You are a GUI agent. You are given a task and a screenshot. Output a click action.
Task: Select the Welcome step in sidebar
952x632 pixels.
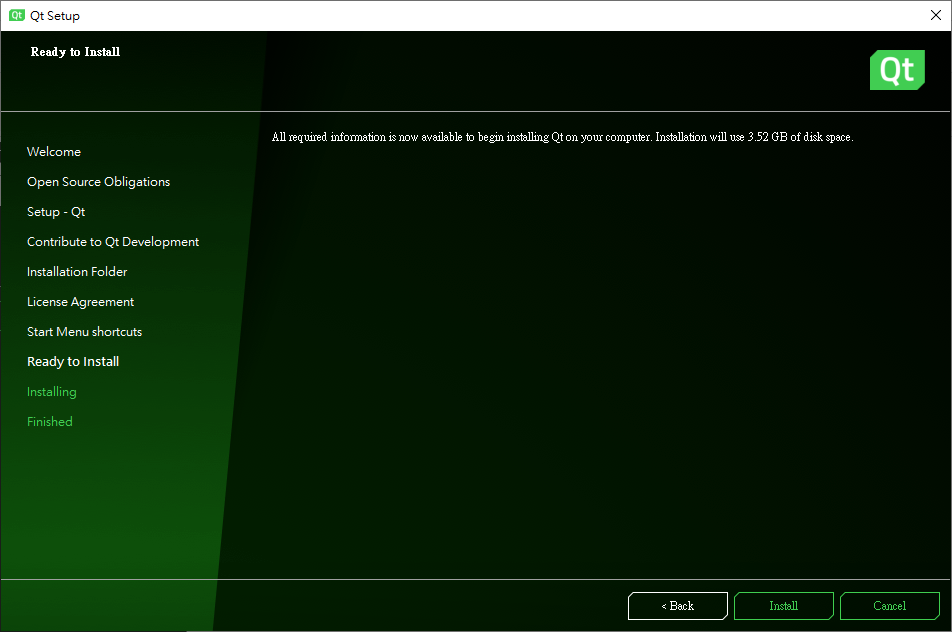click(53, 152)
